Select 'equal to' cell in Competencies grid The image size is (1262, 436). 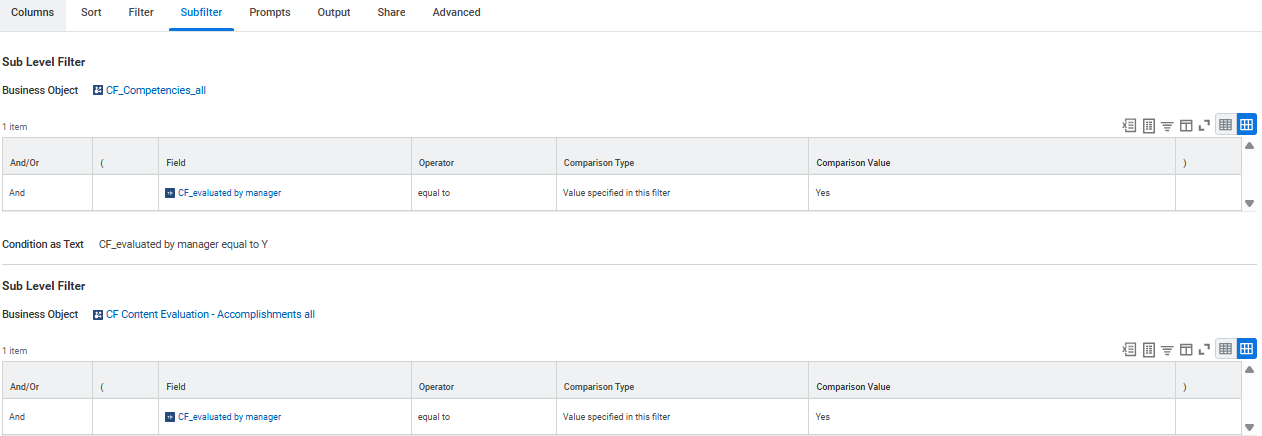click(483, 193)
